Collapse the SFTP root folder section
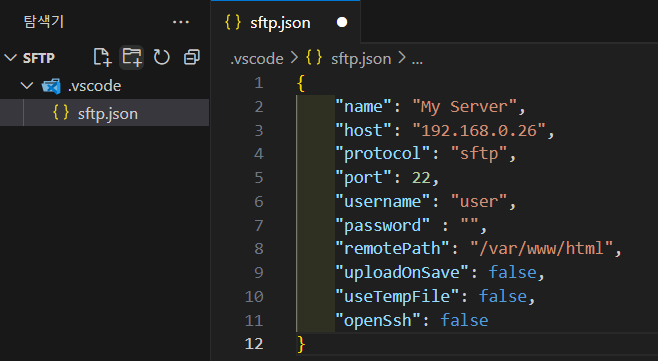The height and width of the screenshot is (361, 658). (10, 58)
